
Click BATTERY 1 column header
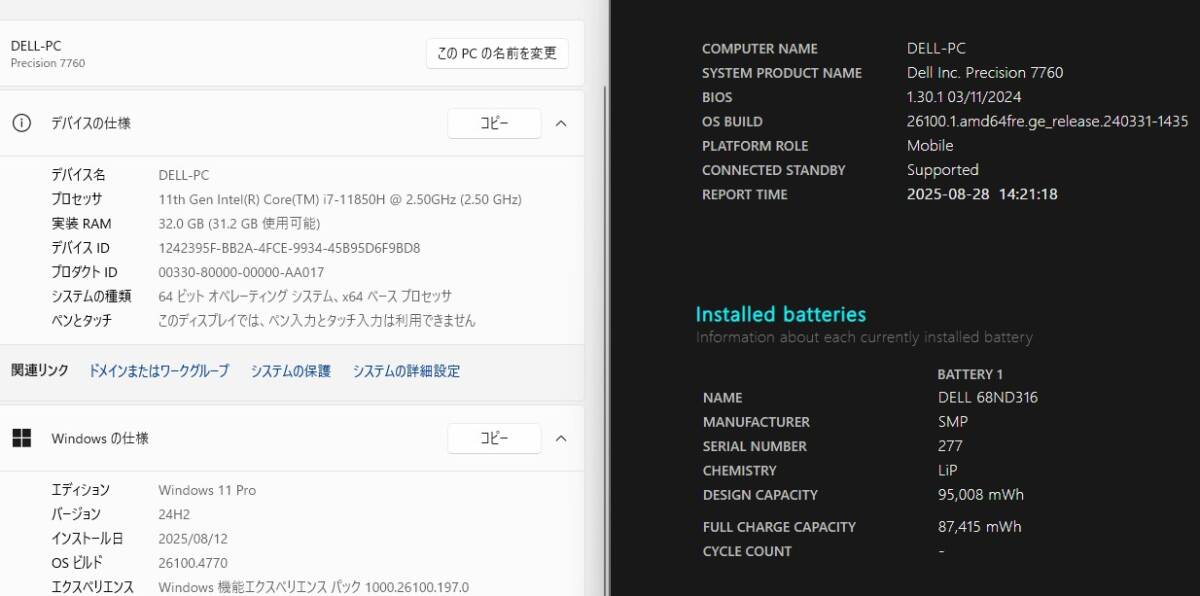coord(970,374)
